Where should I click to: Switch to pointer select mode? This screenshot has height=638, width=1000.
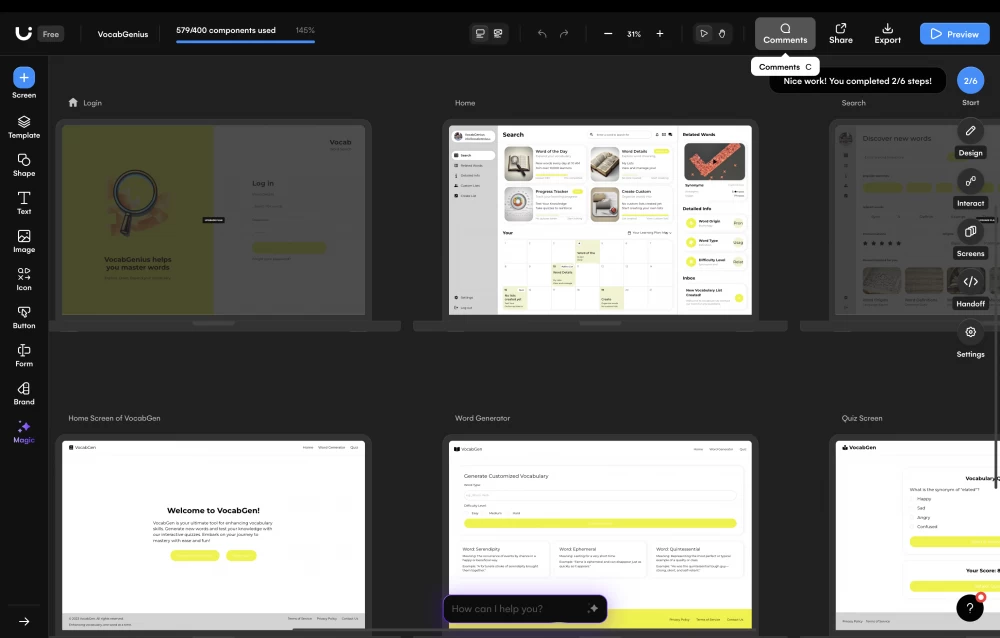pyautogui.click(x=704, y=34)
